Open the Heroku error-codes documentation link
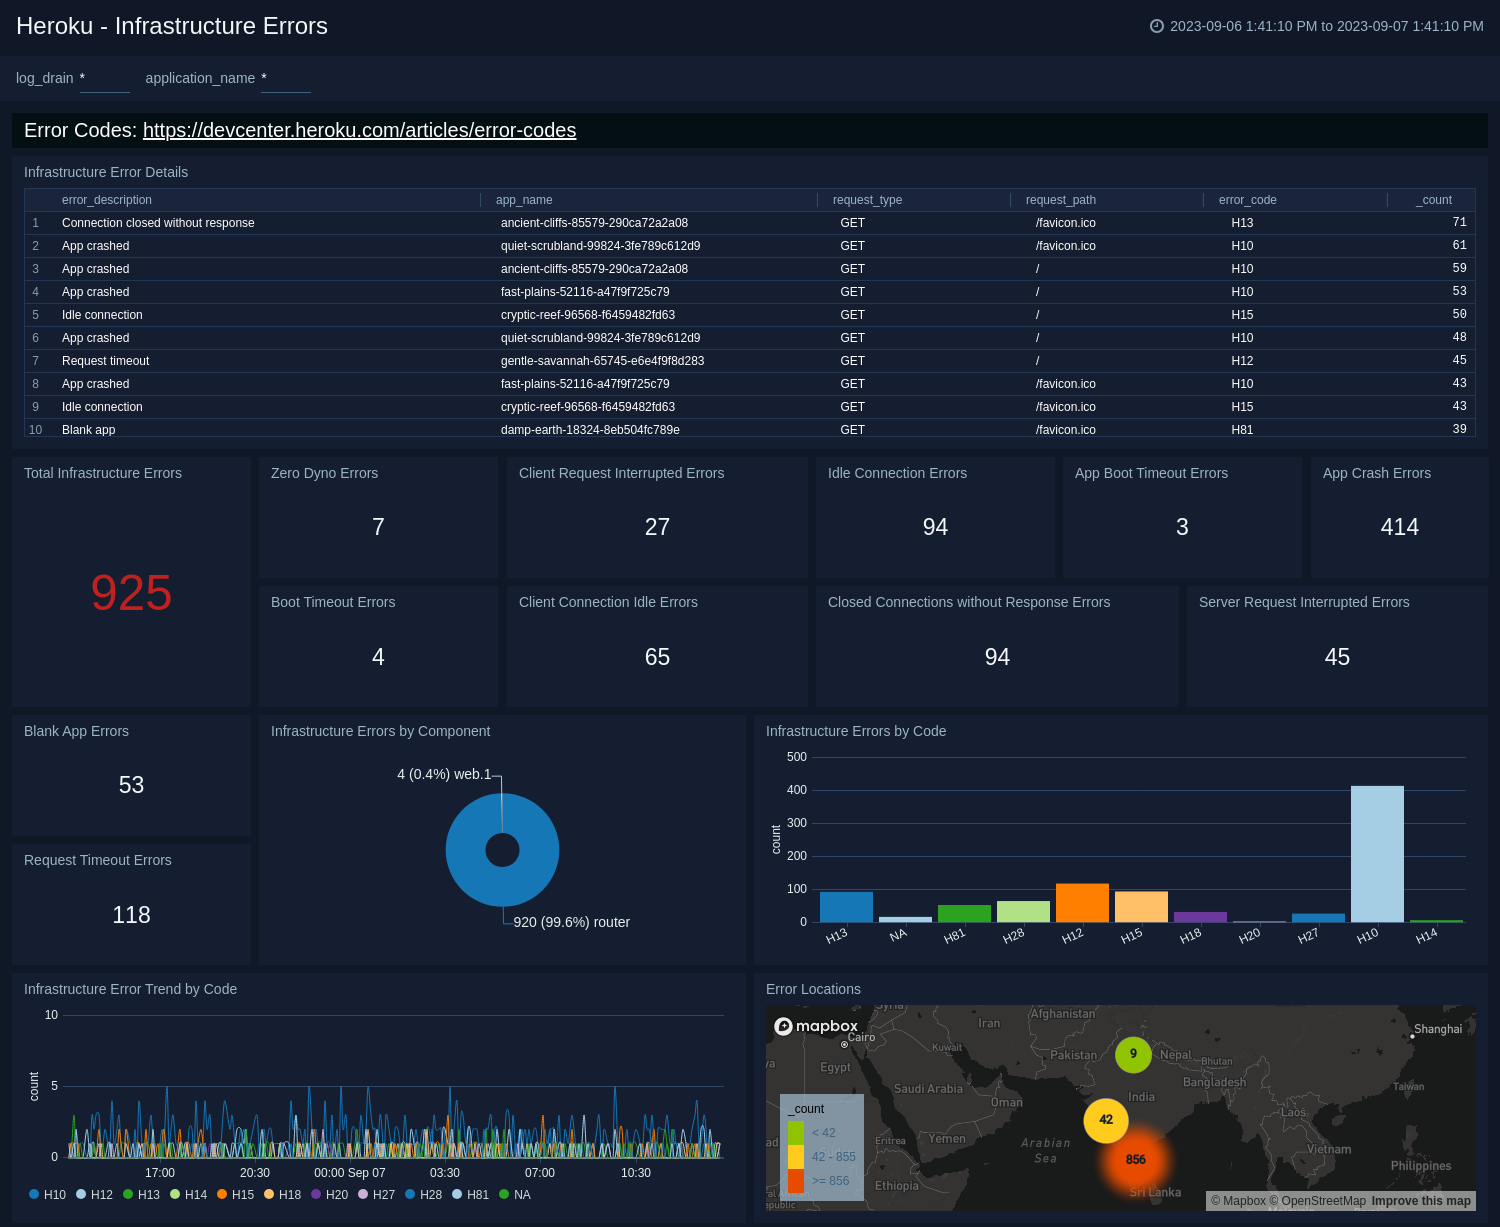This screenshot has height=1227, width=1500. point(360,130)
